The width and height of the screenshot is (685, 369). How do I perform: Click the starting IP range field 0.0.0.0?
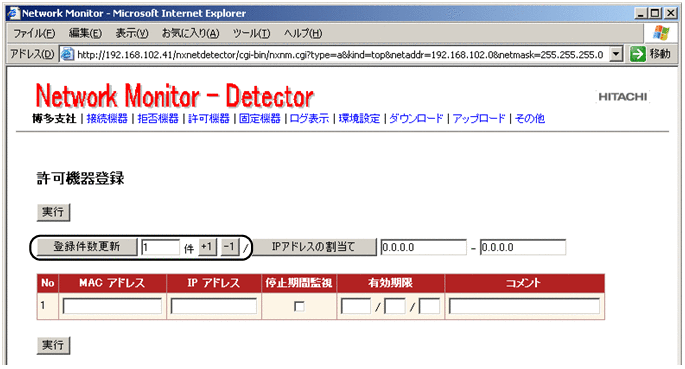[423, 248]
